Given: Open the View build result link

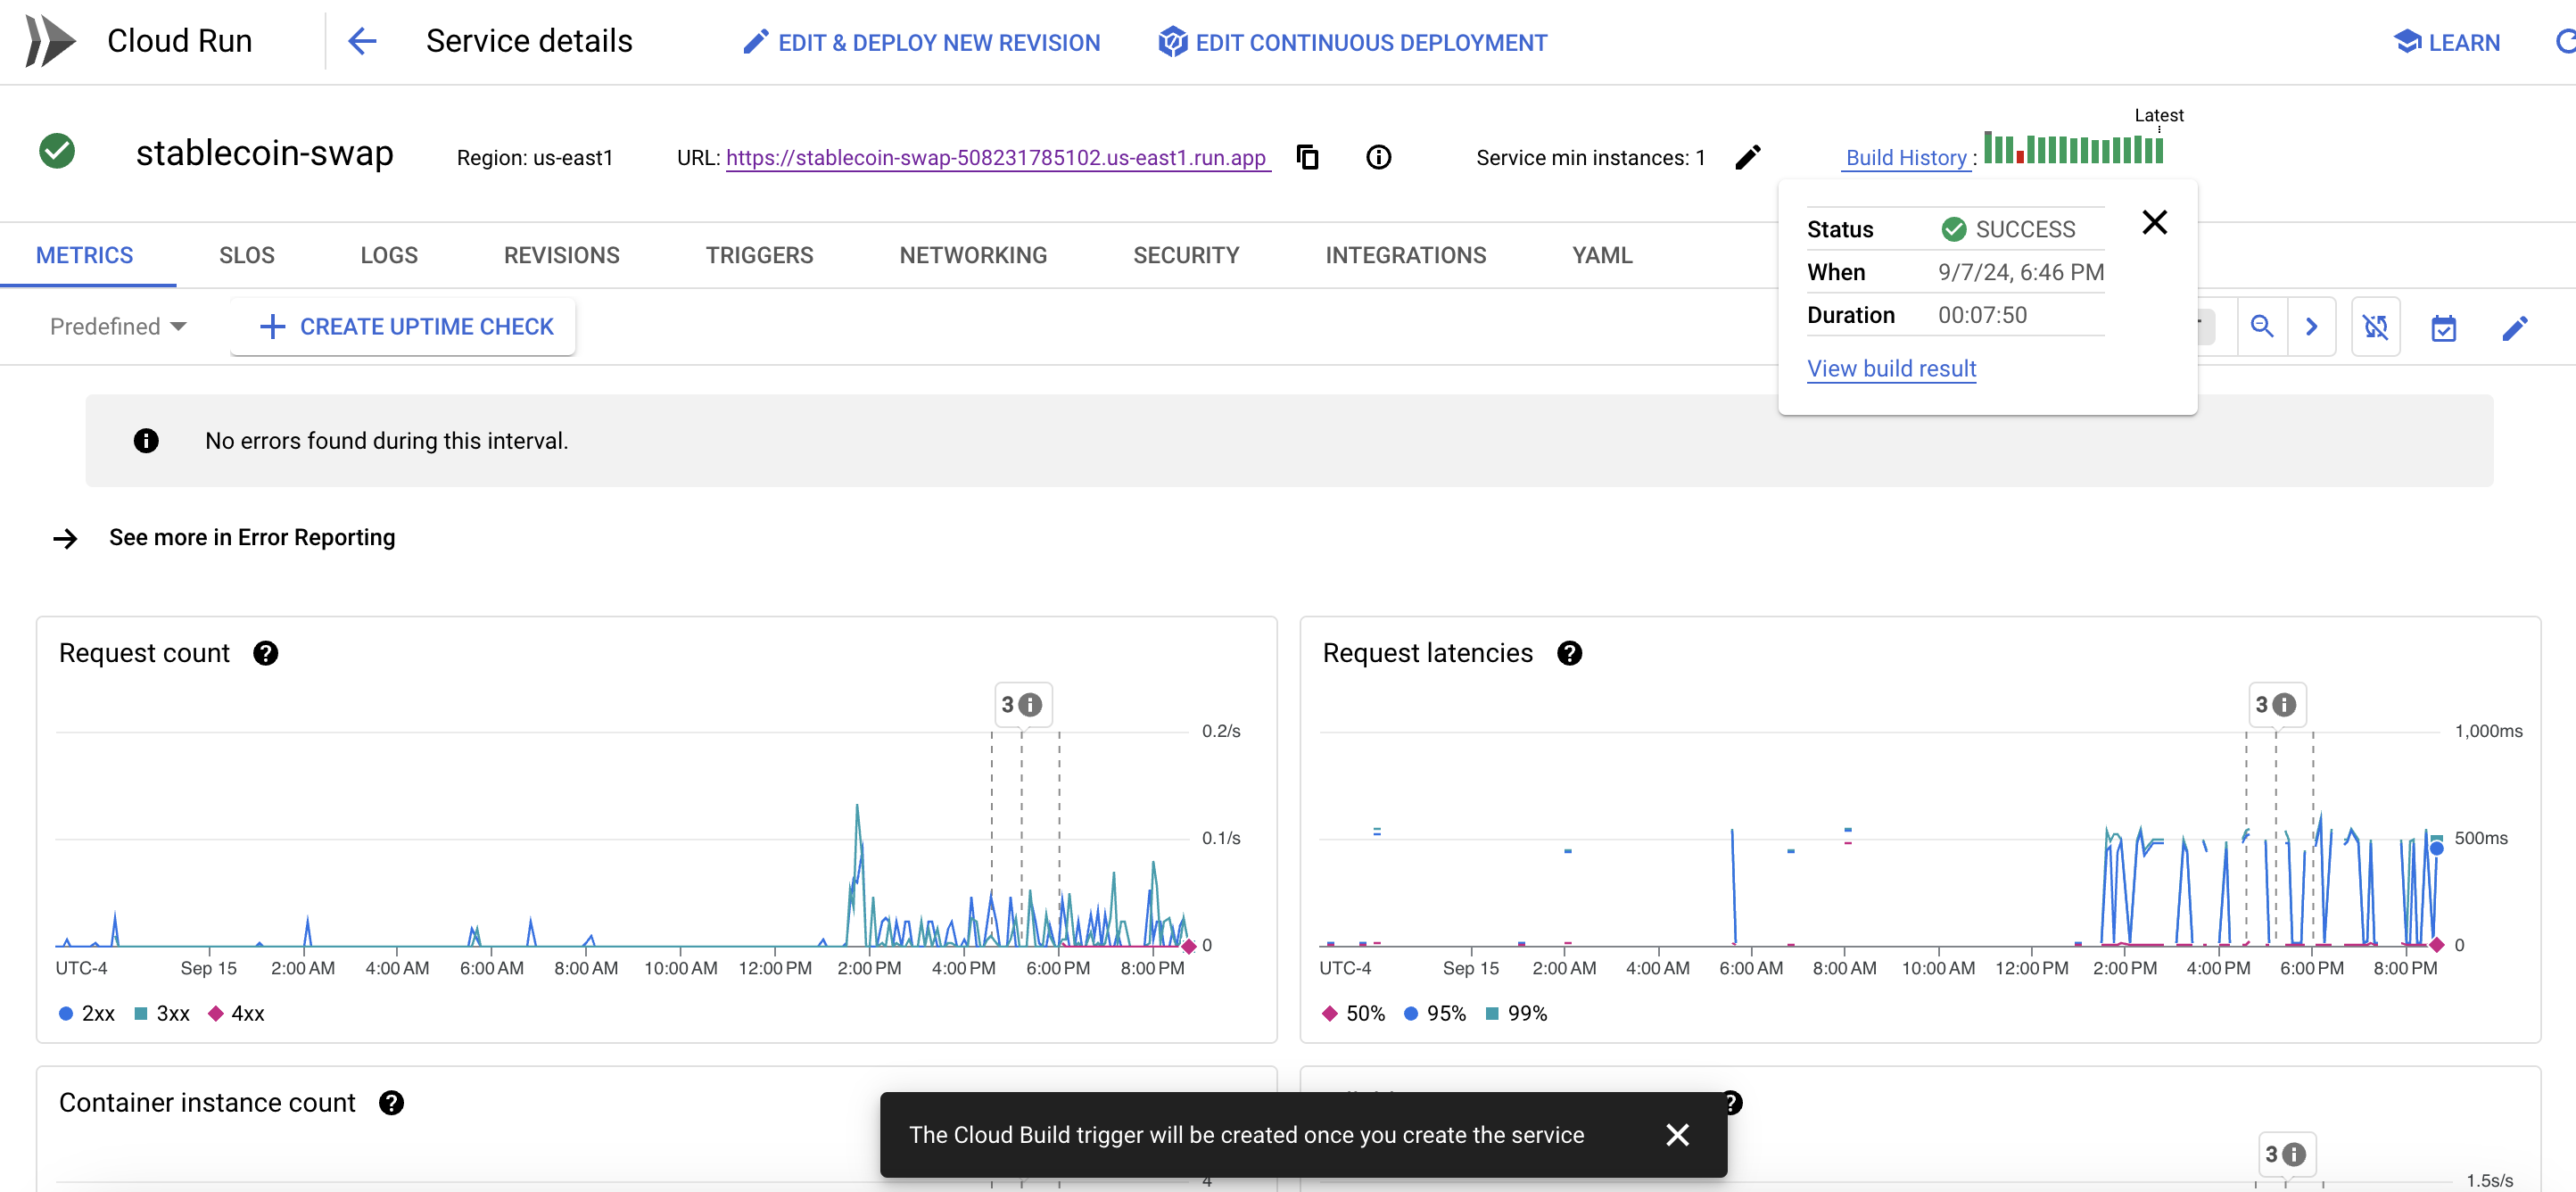Looking at the screenshot, I should (x=1891, y=368).
